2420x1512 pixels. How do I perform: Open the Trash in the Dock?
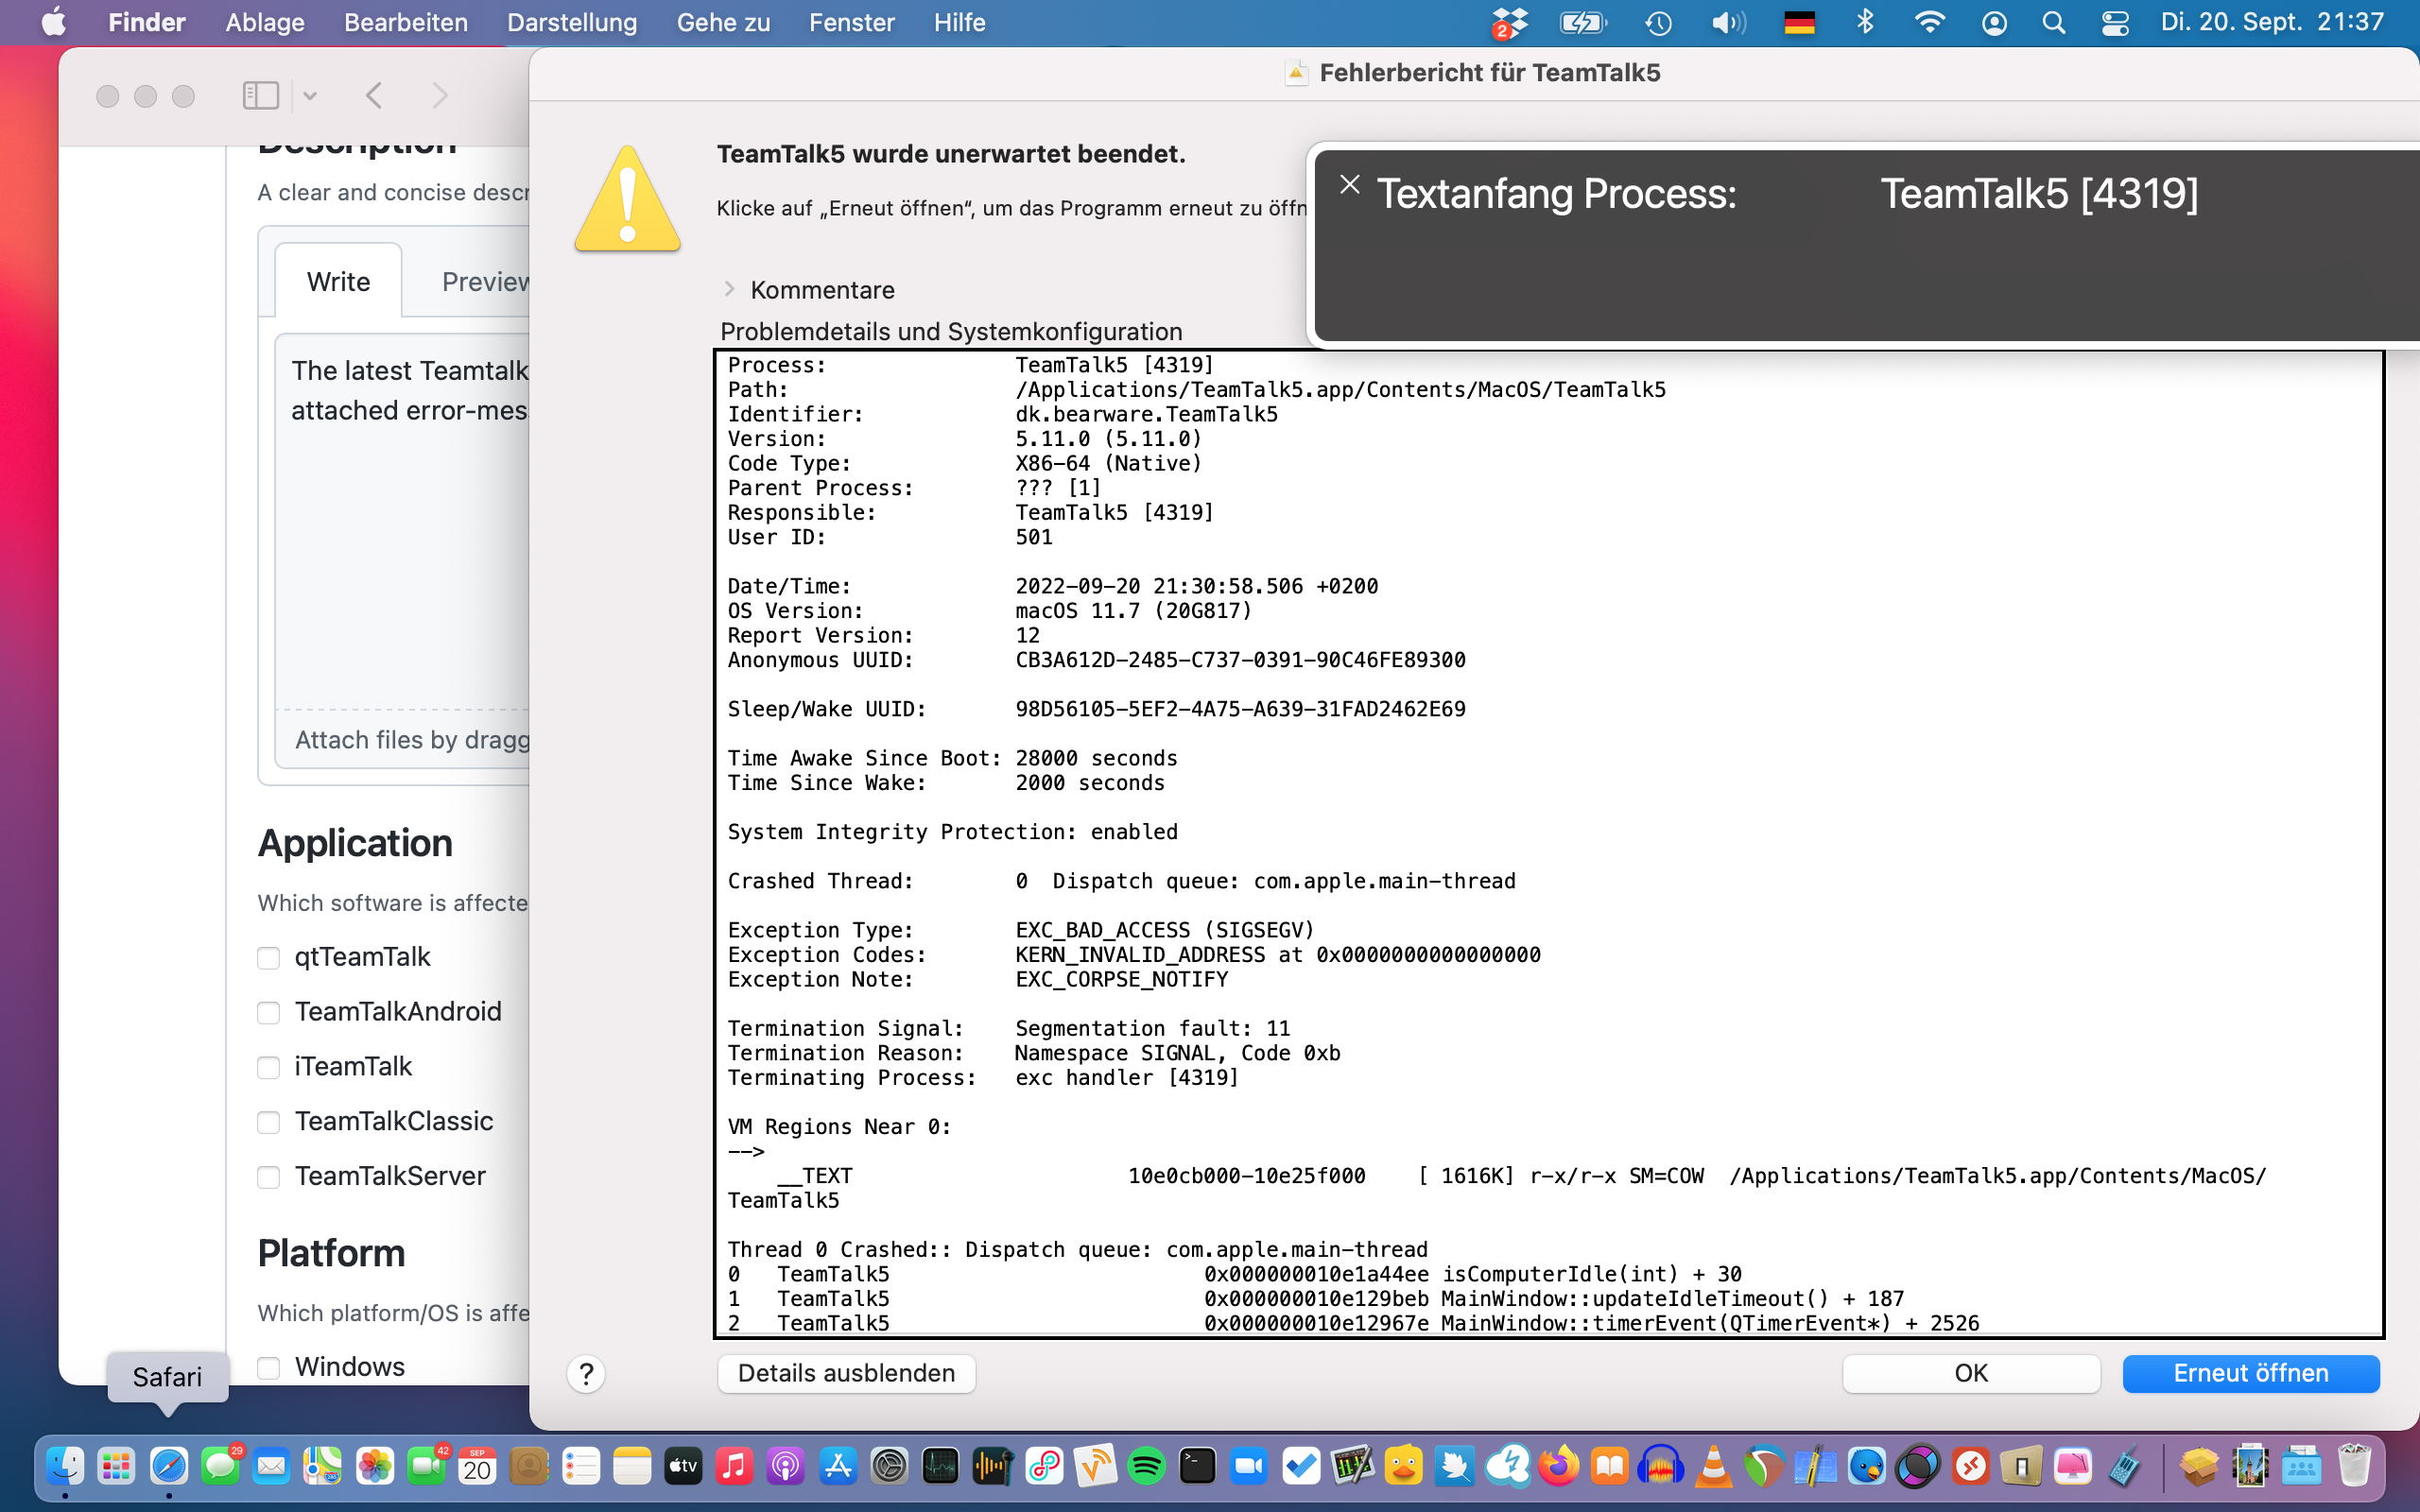(2354, 1467)
